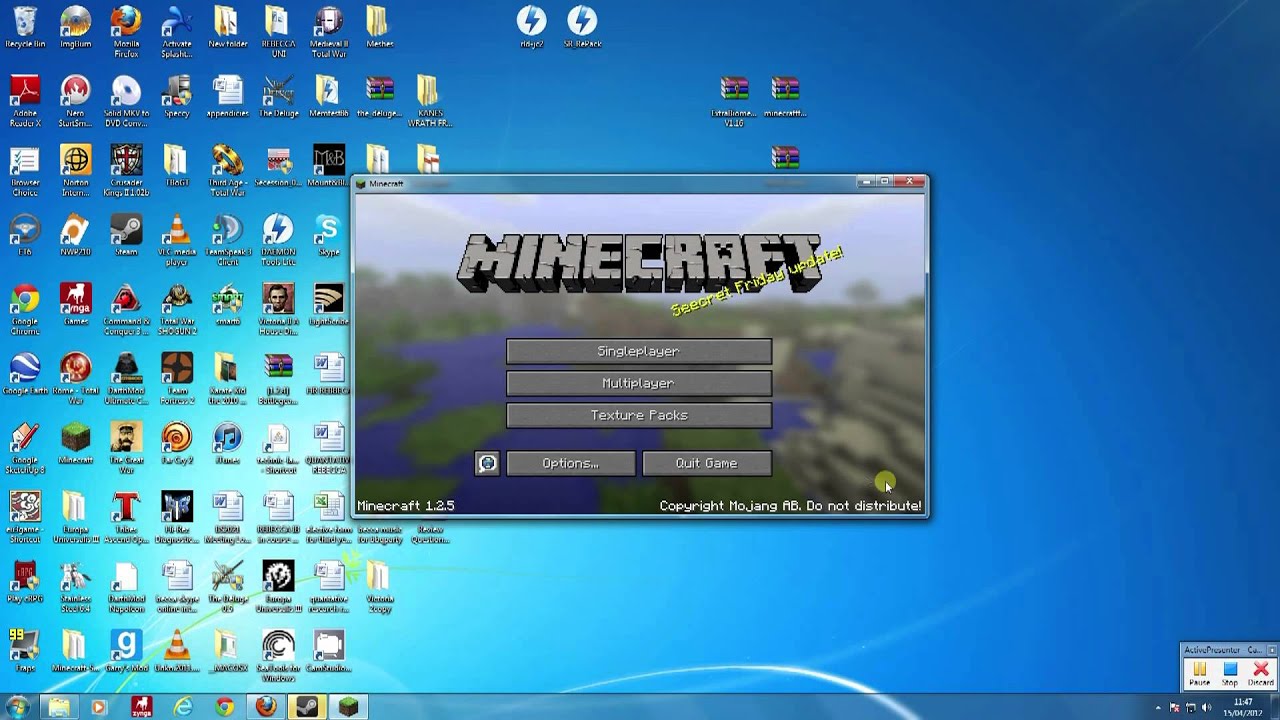Open the Multiplayer menu in Minecraft
1280x720 pixels.
tap(639, 383)
